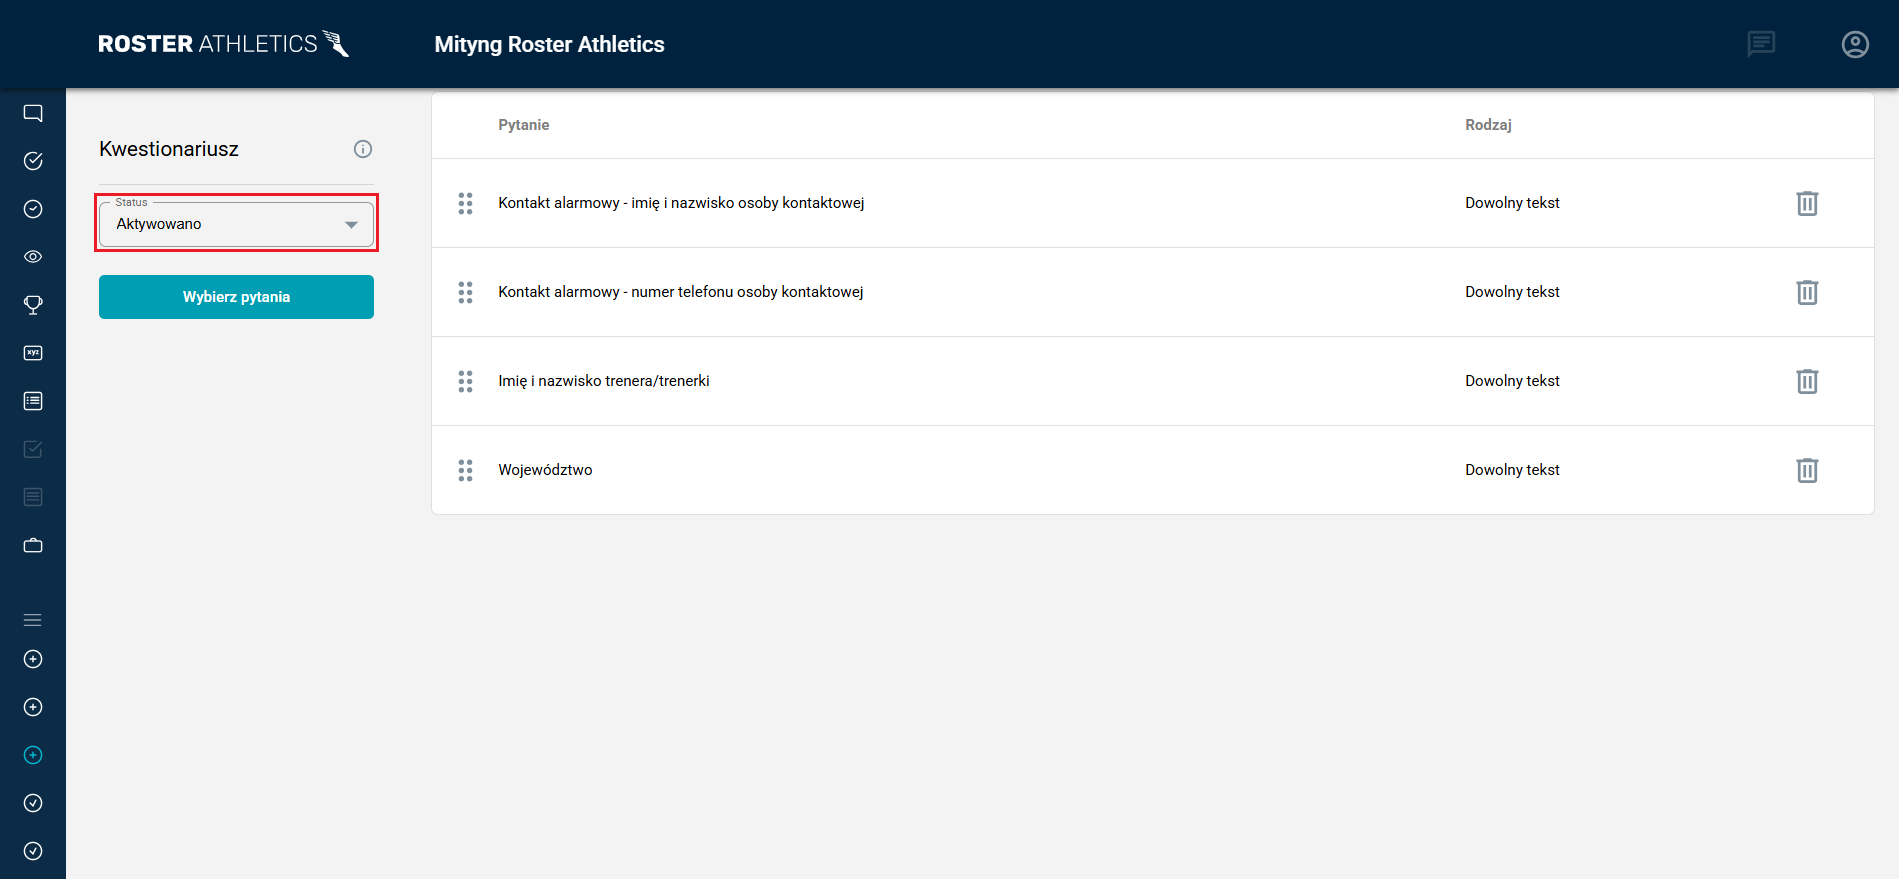Open the trophy icon in the sidebar
This screenshot has width=1899, height=879.
[x=33, y=305]
